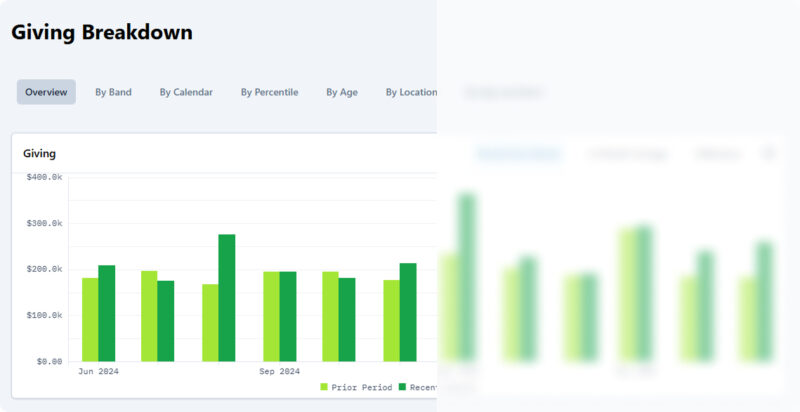The image size is (800, 412).
Task: Switch to the By Age tab
Action: [x=341, y=92]
